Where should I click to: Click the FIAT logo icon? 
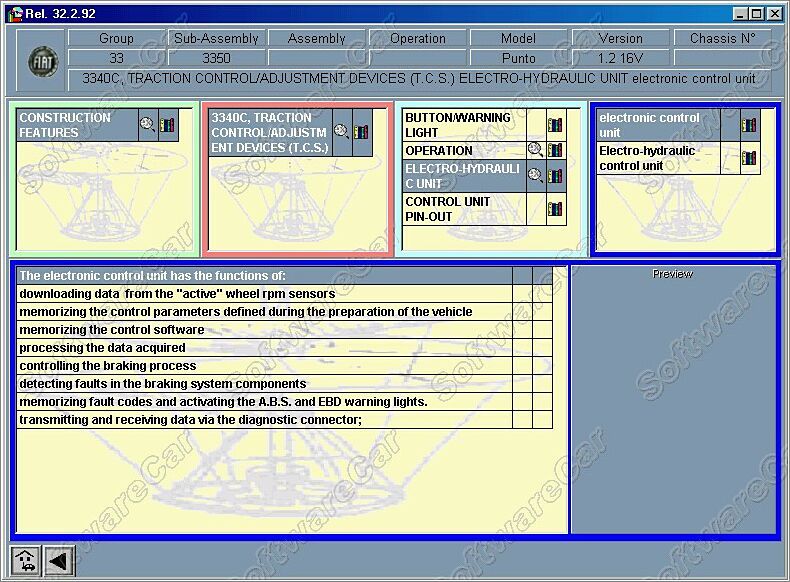[43, 62]
